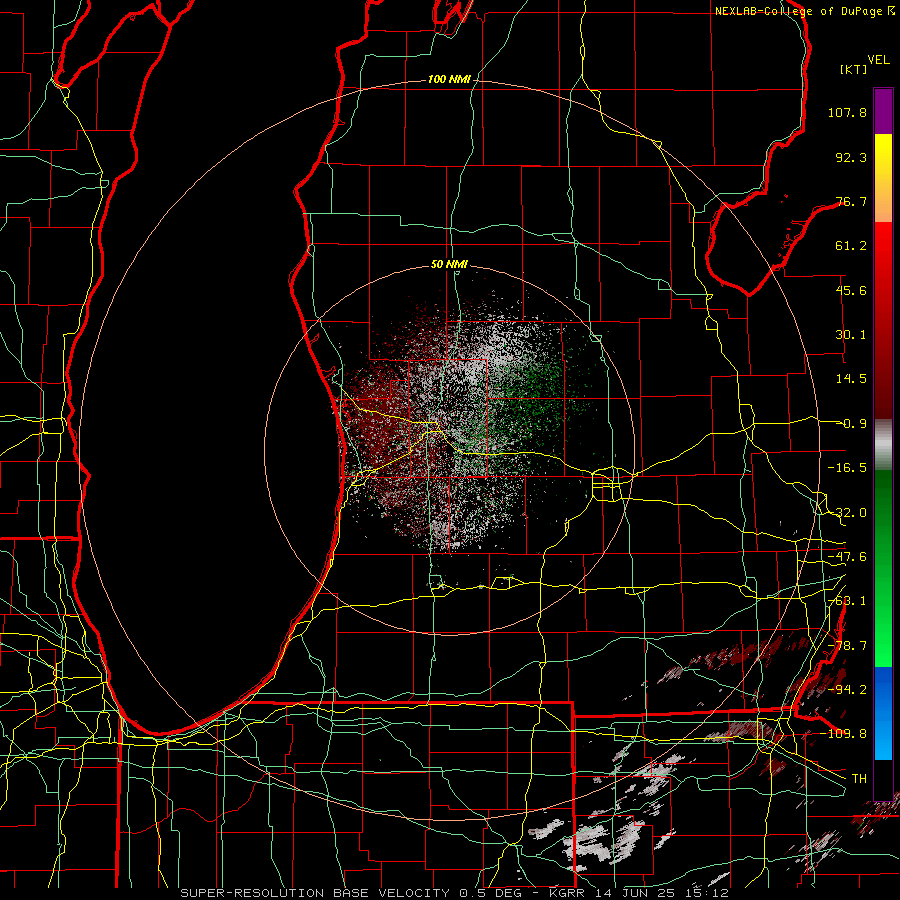Click the -0.9 velocity scale label
This screenshot has width=900, height=900.
tap(855, 424)
